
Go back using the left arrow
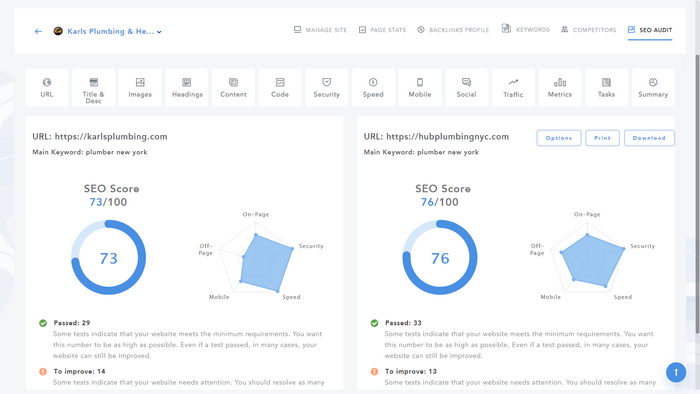click(x=38, y=31)
